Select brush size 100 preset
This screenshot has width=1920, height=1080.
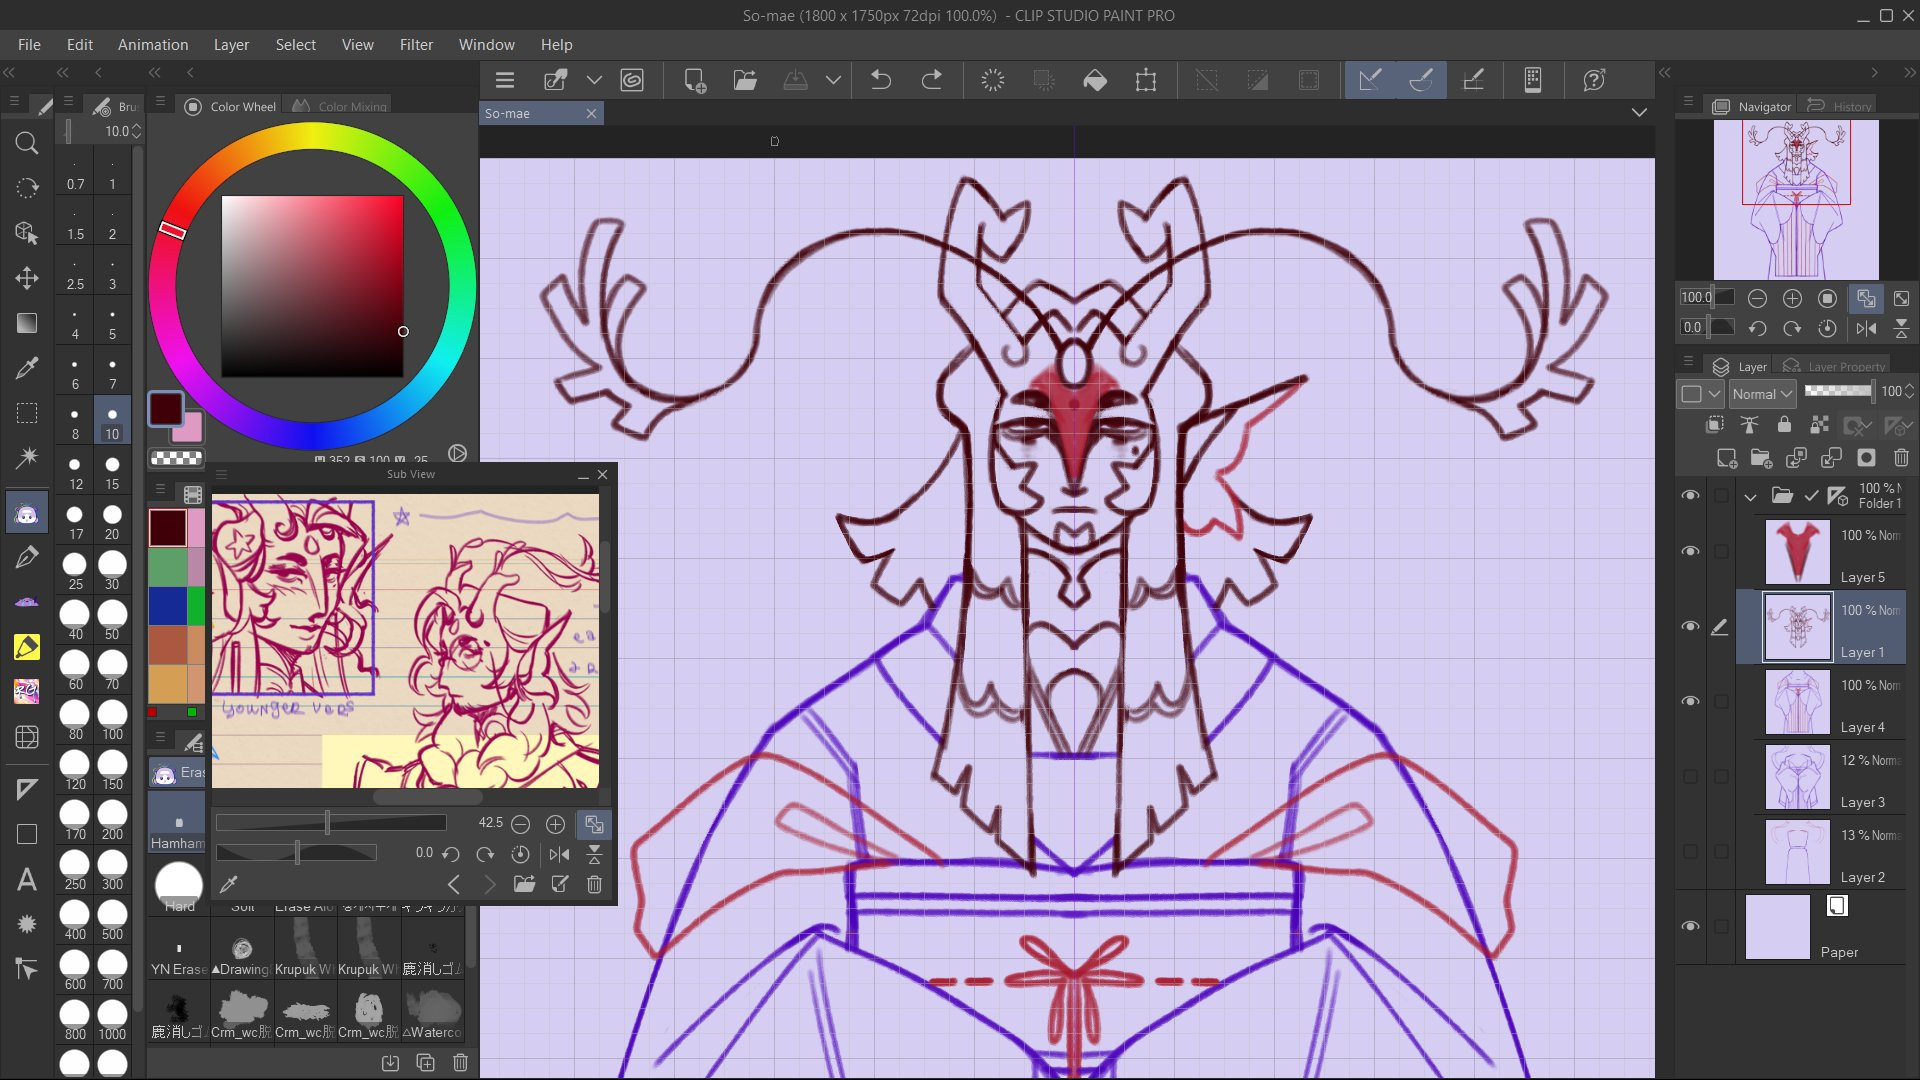click(112, 720)
